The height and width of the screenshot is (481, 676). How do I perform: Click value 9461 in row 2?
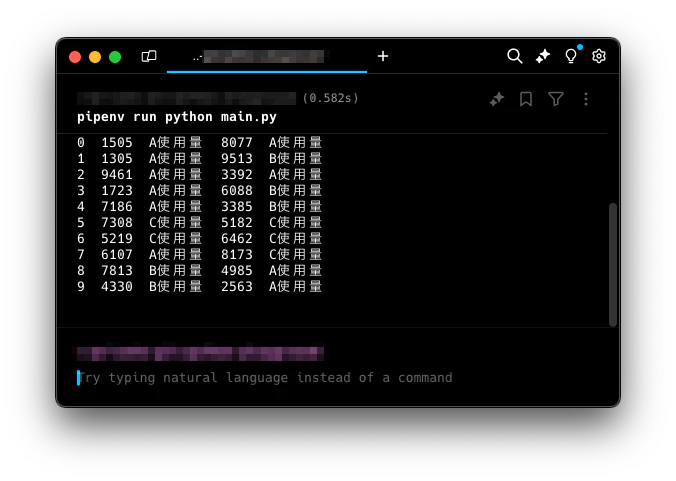coord(117,174)
